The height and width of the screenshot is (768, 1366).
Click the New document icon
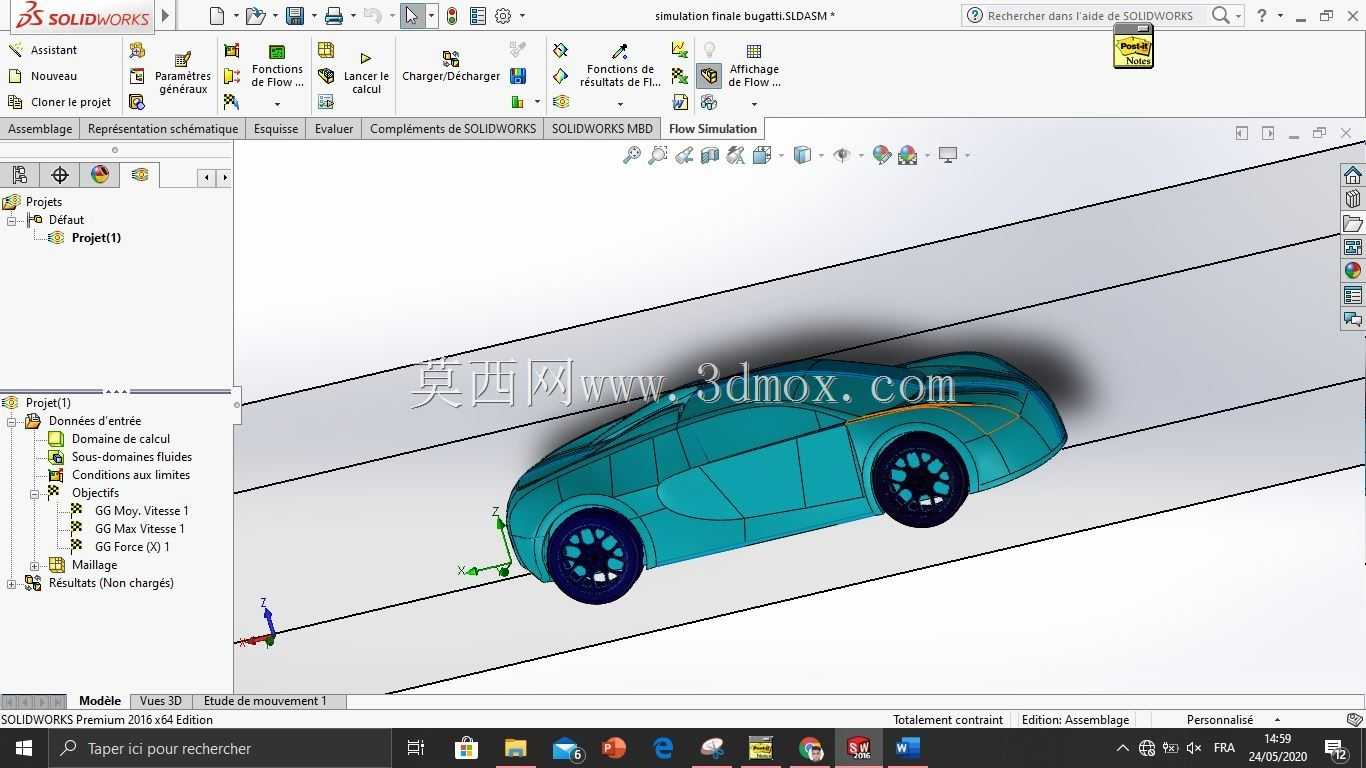pyautogui.click(x=217, y=16)
